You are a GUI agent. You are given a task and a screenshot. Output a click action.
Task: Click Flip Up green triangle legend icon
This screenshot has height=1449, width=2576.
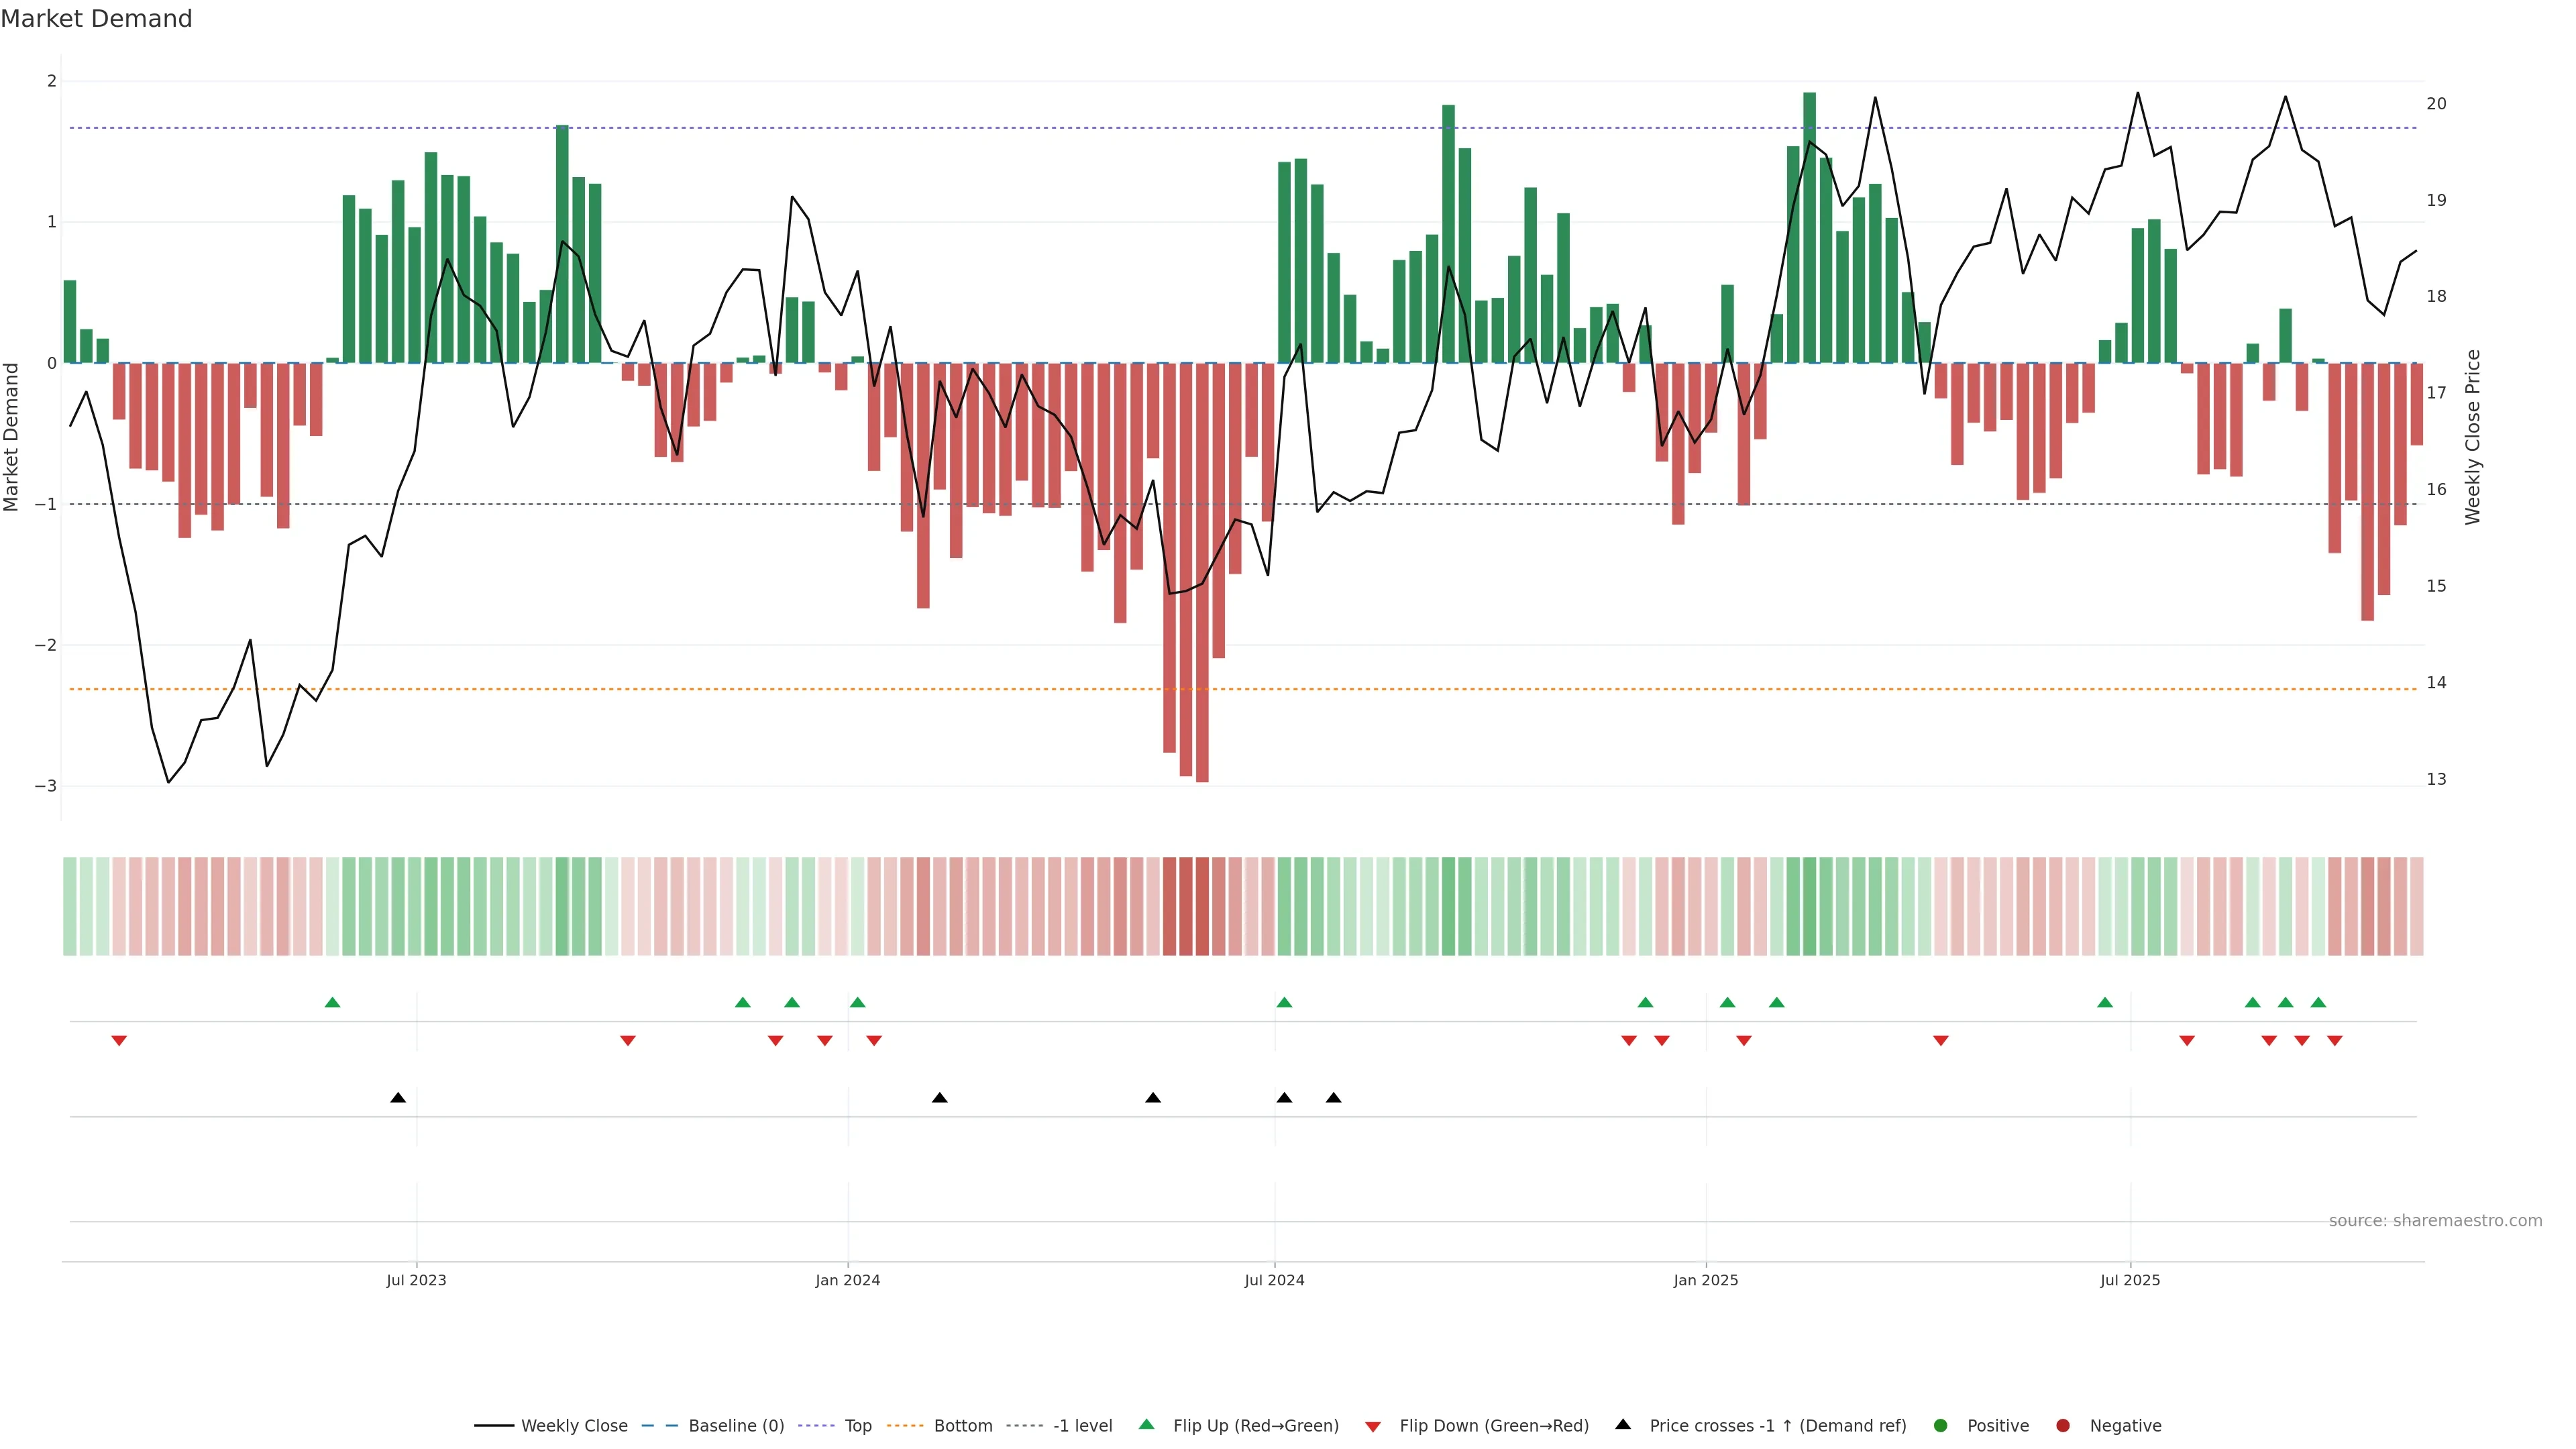pos(1147,1424)
